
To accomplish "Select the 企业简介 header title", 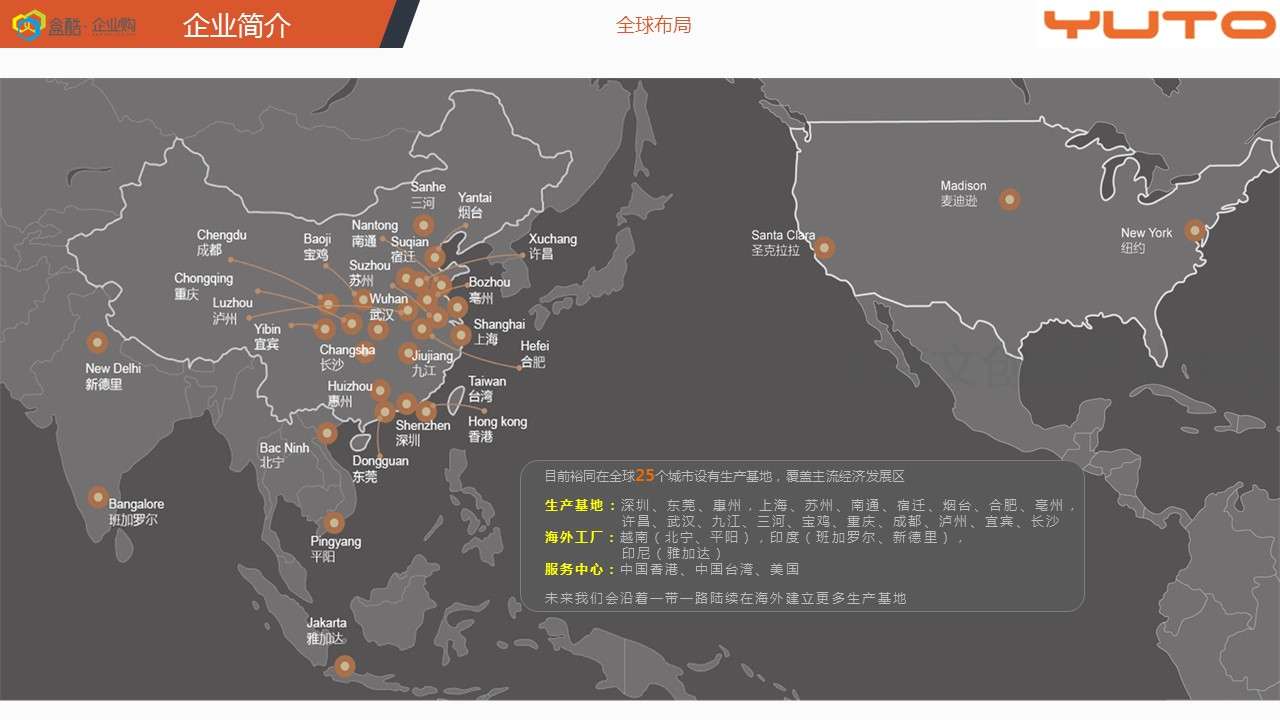I will coord(237,26).
